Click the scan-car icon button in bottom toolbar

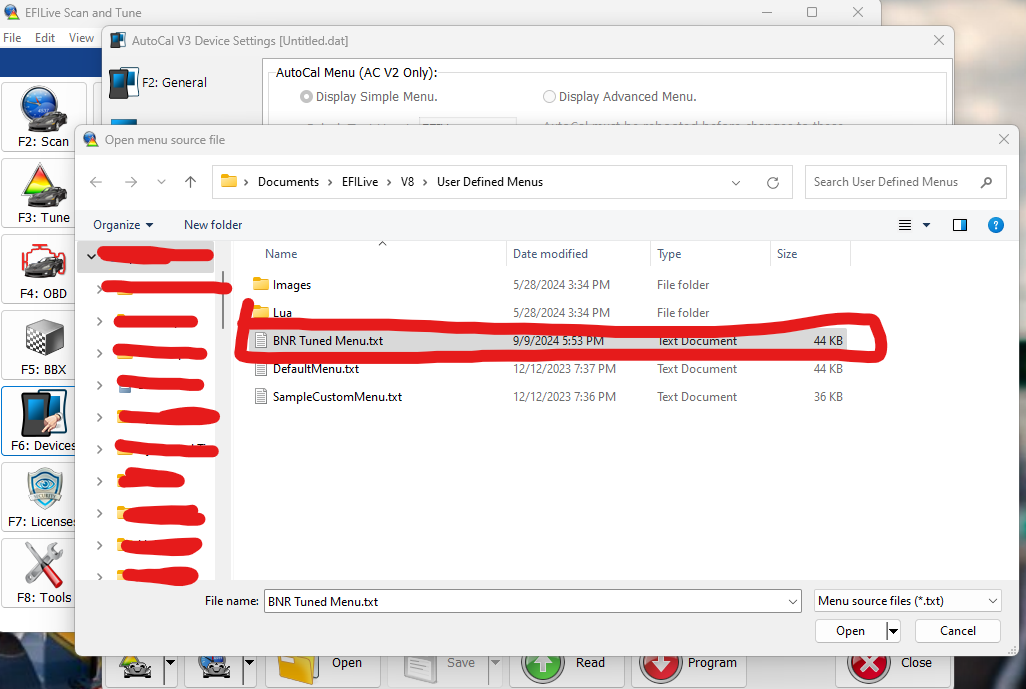click(215, 666)
